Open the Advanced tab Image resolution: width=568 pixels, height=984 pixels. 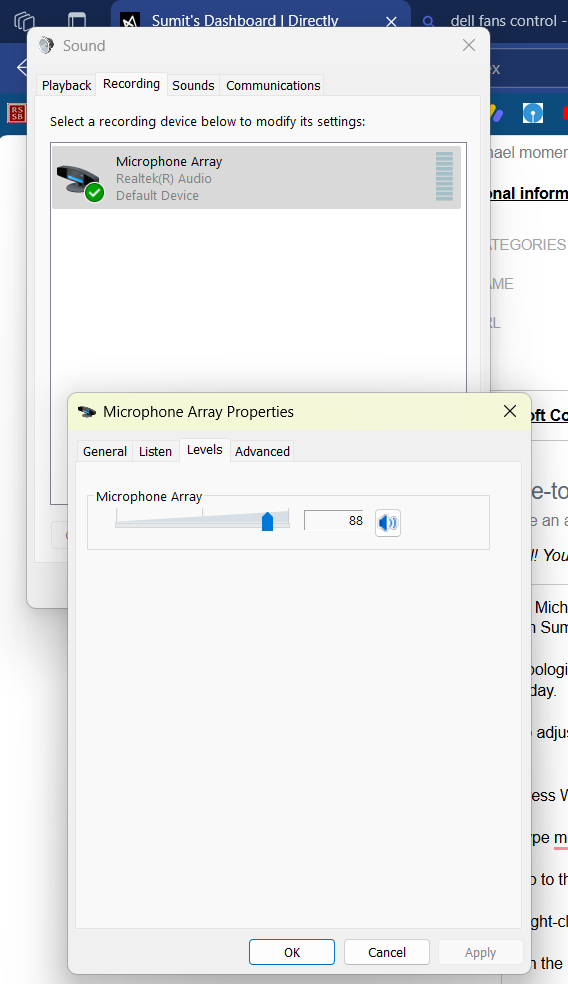click(x=262, y=451)
